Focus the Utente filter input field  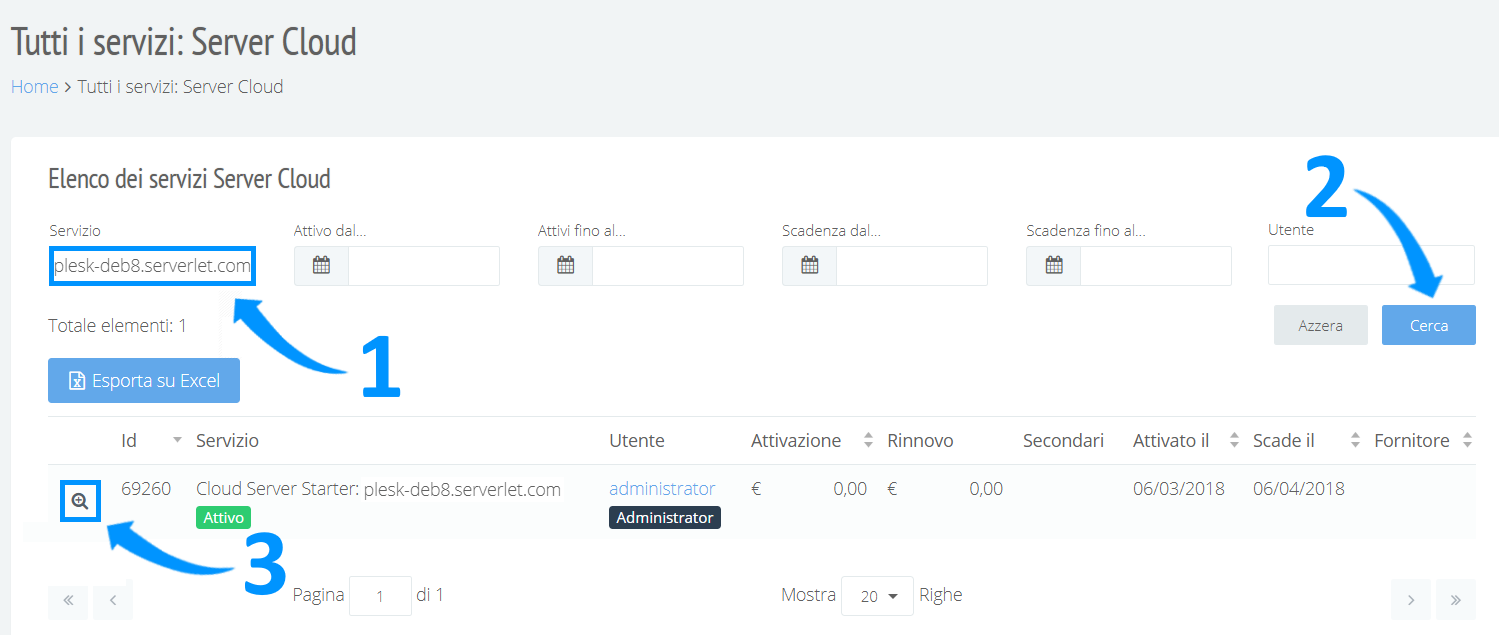(1371, 265)
